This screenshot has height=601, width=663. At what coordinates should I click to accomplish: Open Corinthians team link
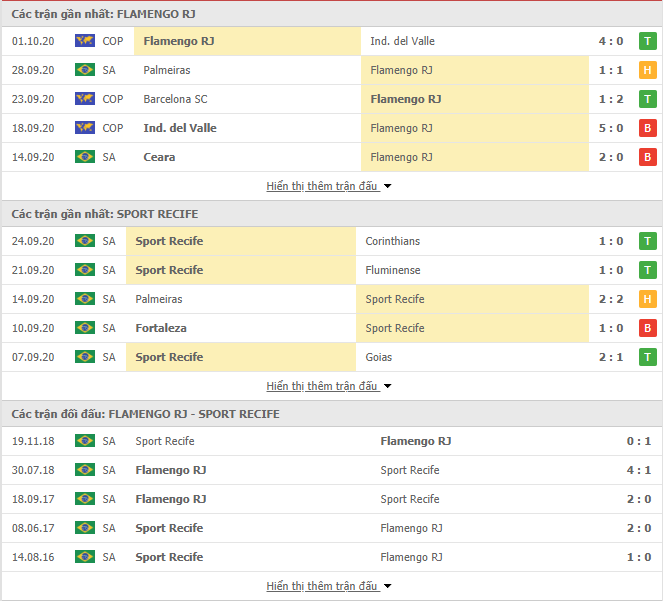[x=393, y=241]
